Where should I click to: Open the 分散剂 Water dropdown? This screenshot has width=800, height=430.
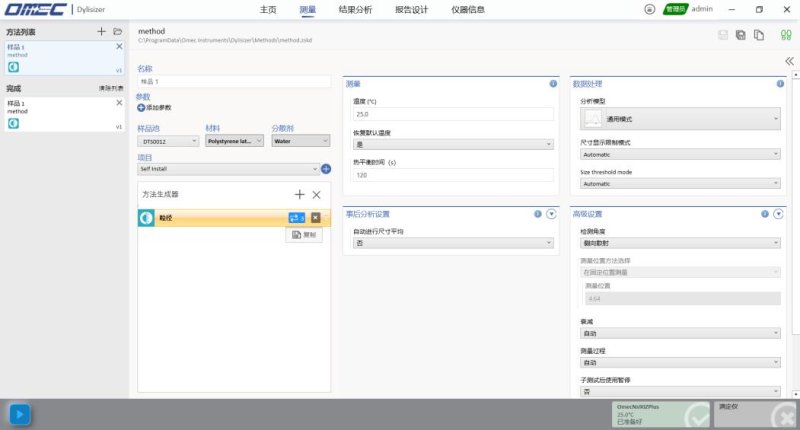(x=296, y=141)
